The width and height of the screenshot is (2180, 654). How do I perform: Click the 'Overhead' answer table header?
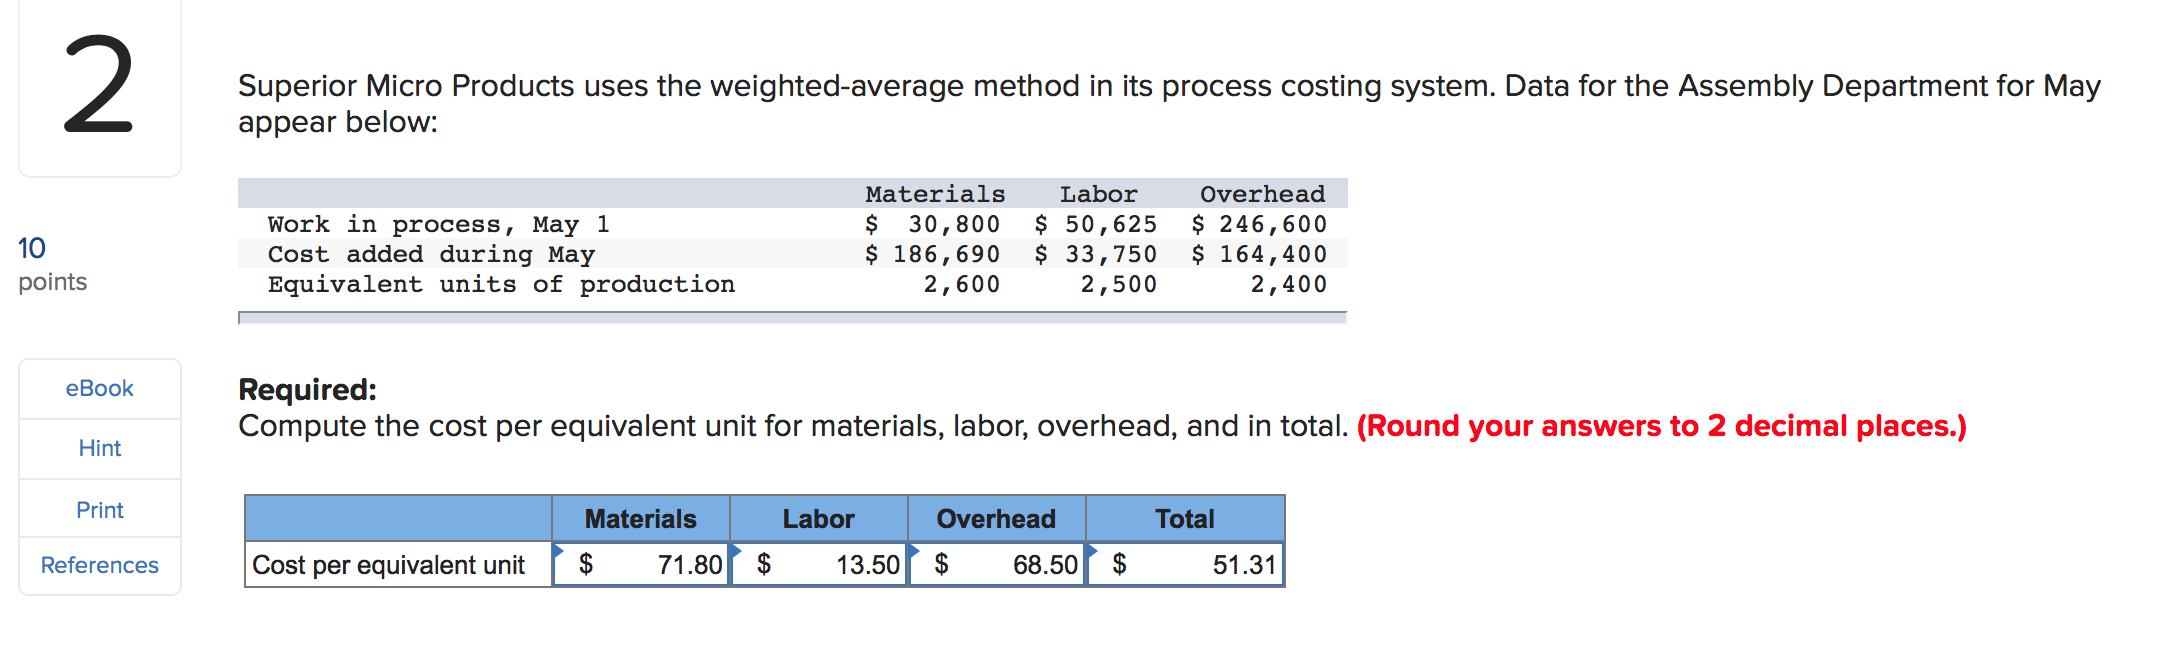tap(997, 519)
